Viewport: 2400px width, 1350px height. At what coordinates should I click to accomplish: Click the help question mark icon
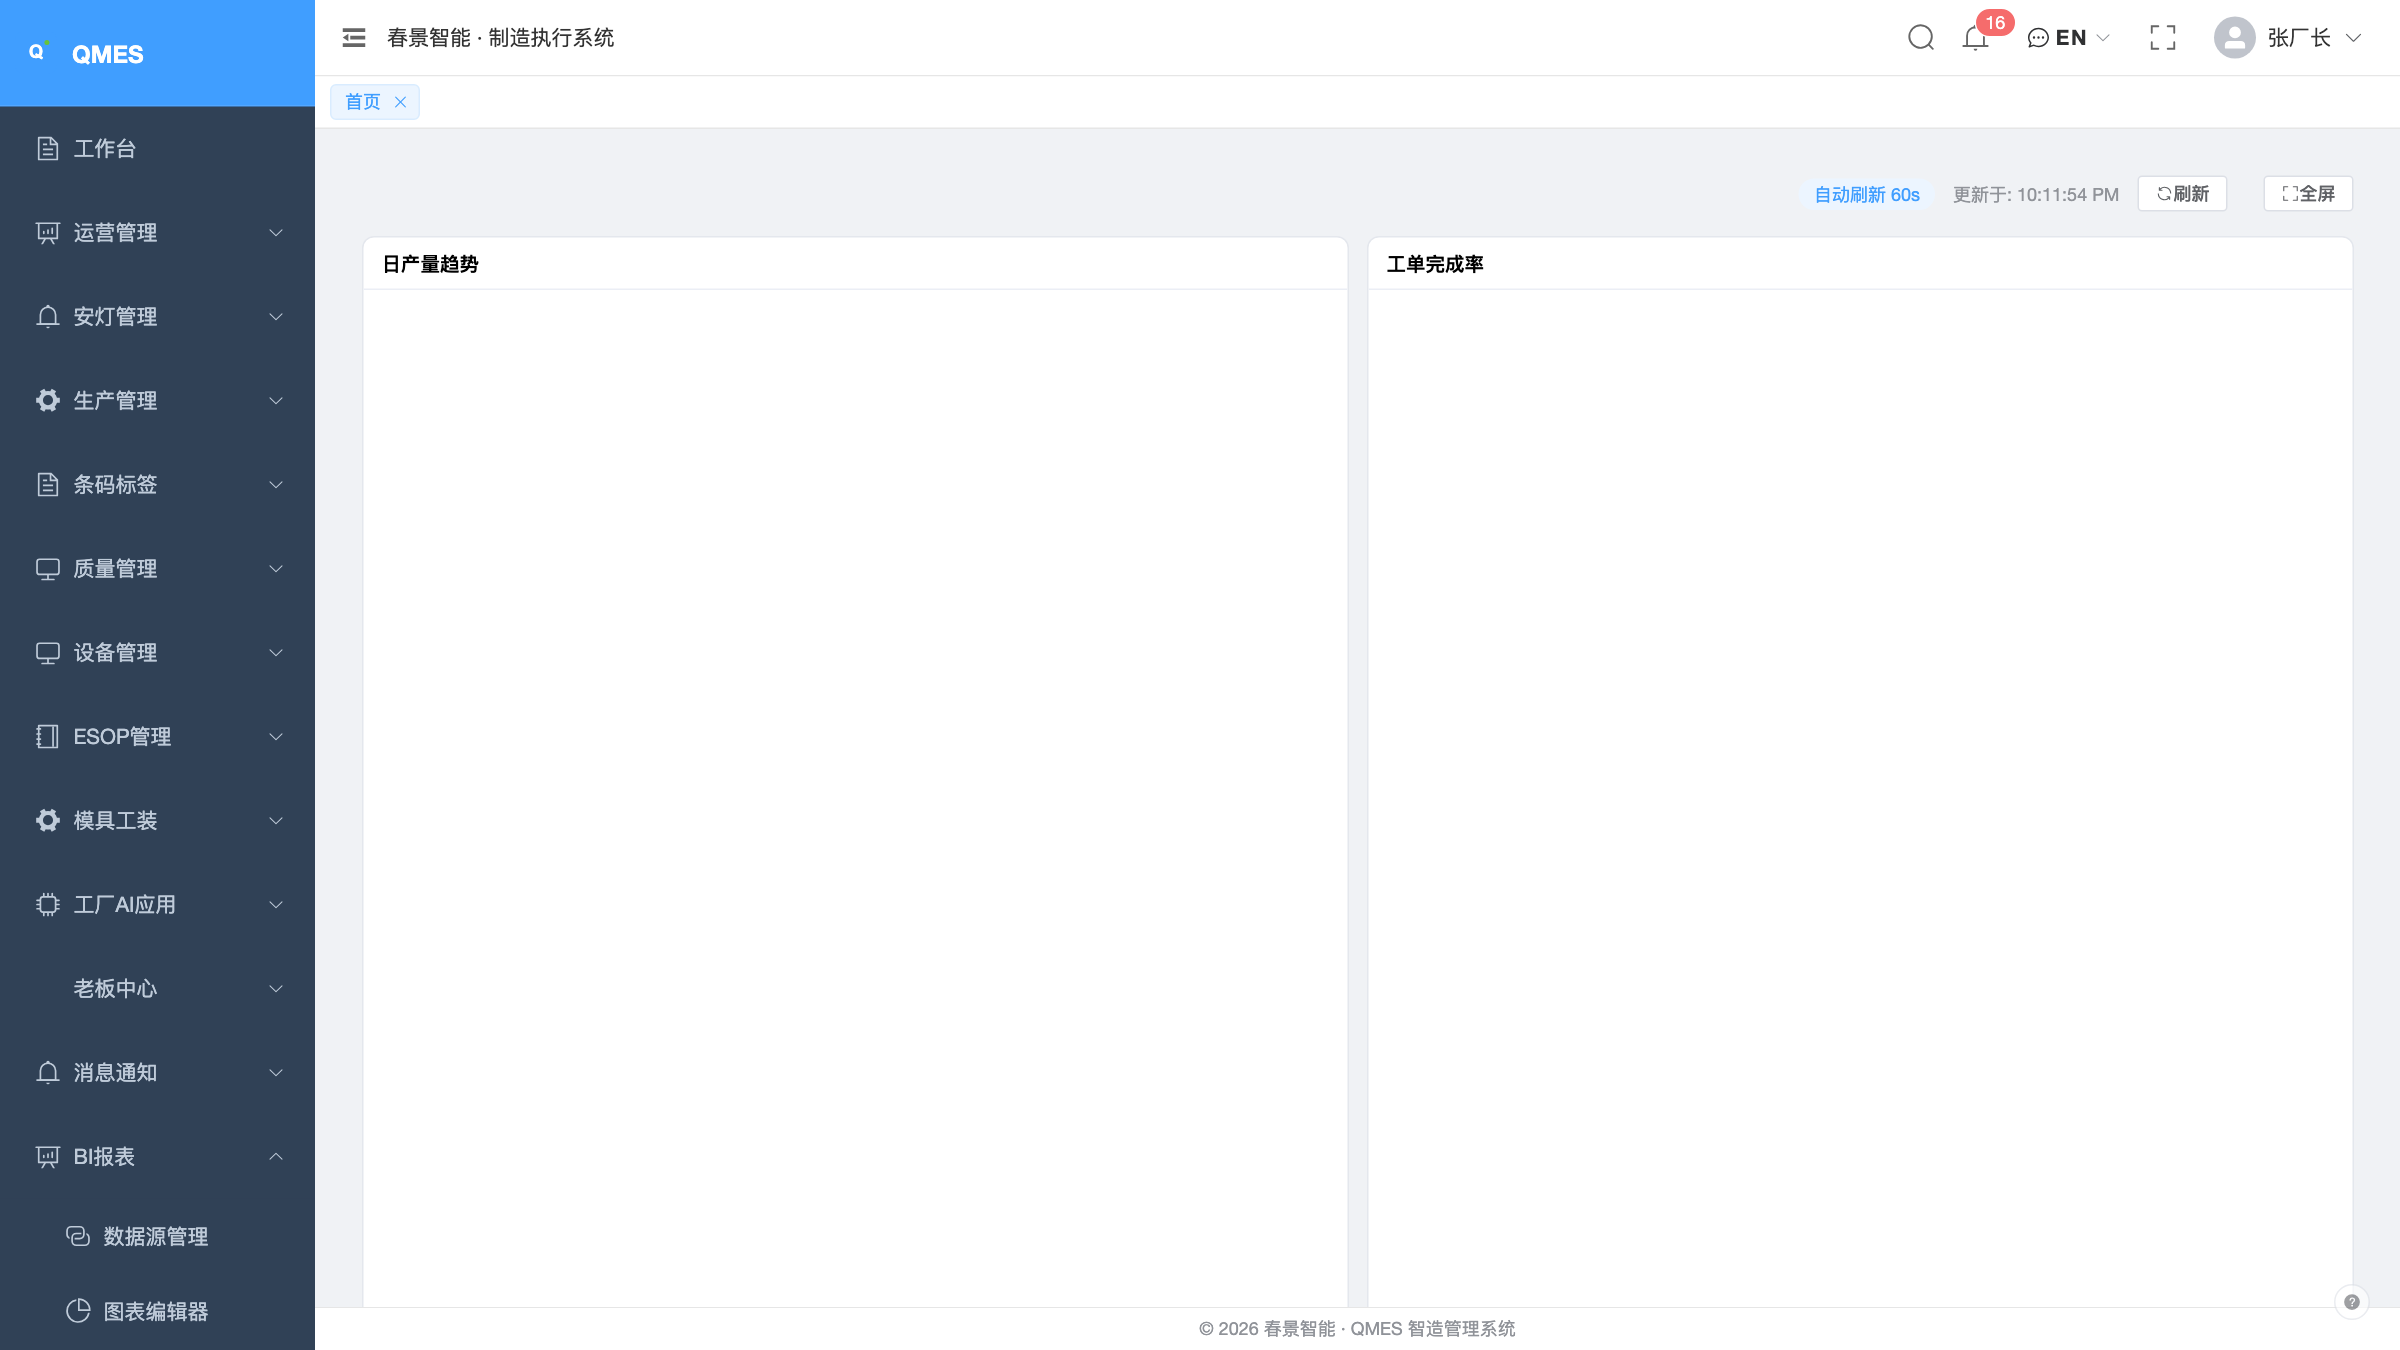point(2351,1302)
